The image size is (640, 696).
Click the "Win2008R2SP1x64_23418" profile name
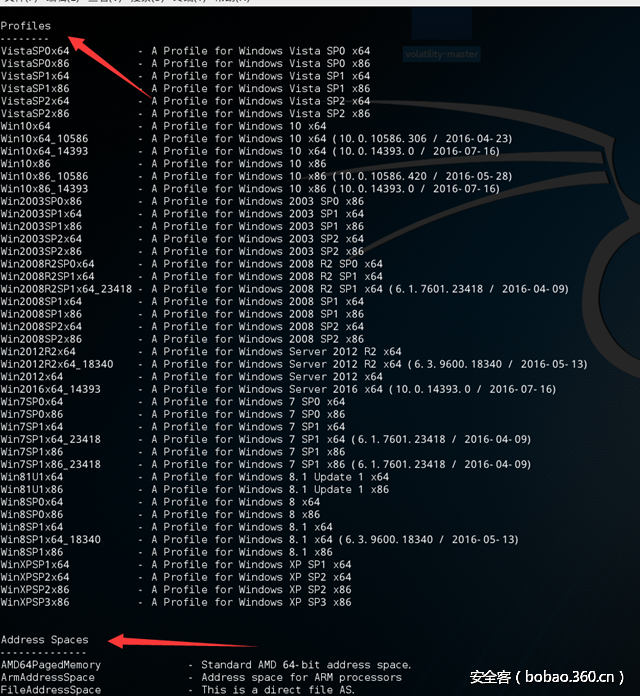point(66,289)
